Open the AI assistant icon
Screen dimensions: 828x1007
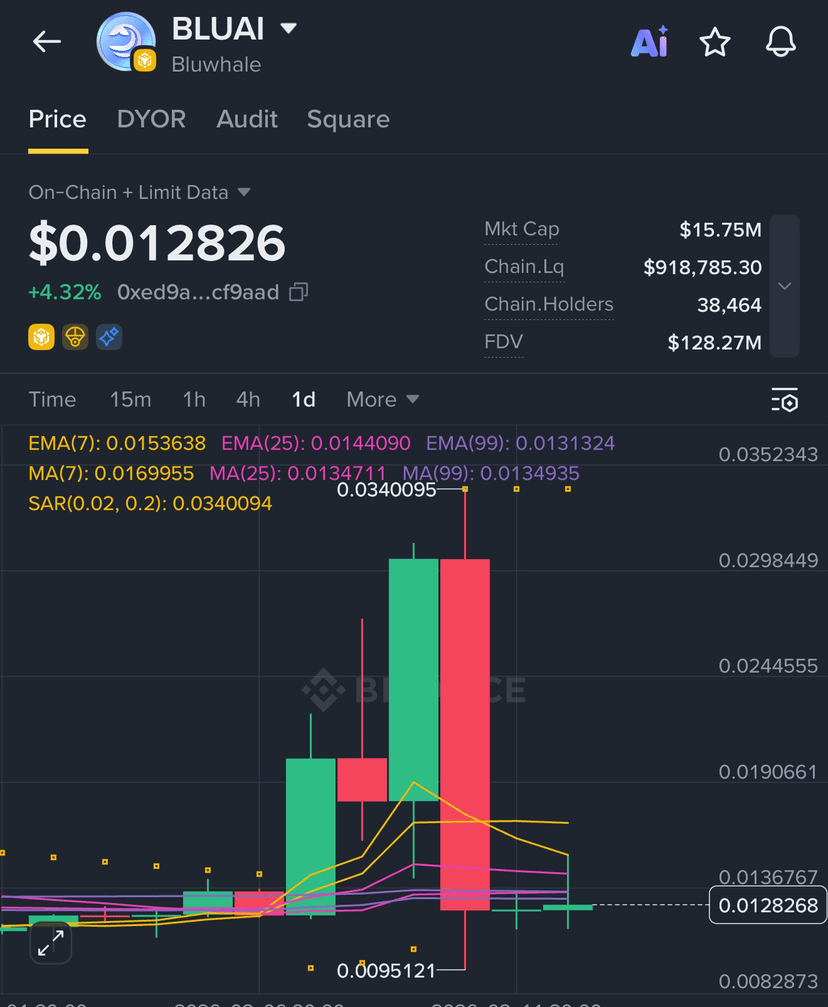650,42
